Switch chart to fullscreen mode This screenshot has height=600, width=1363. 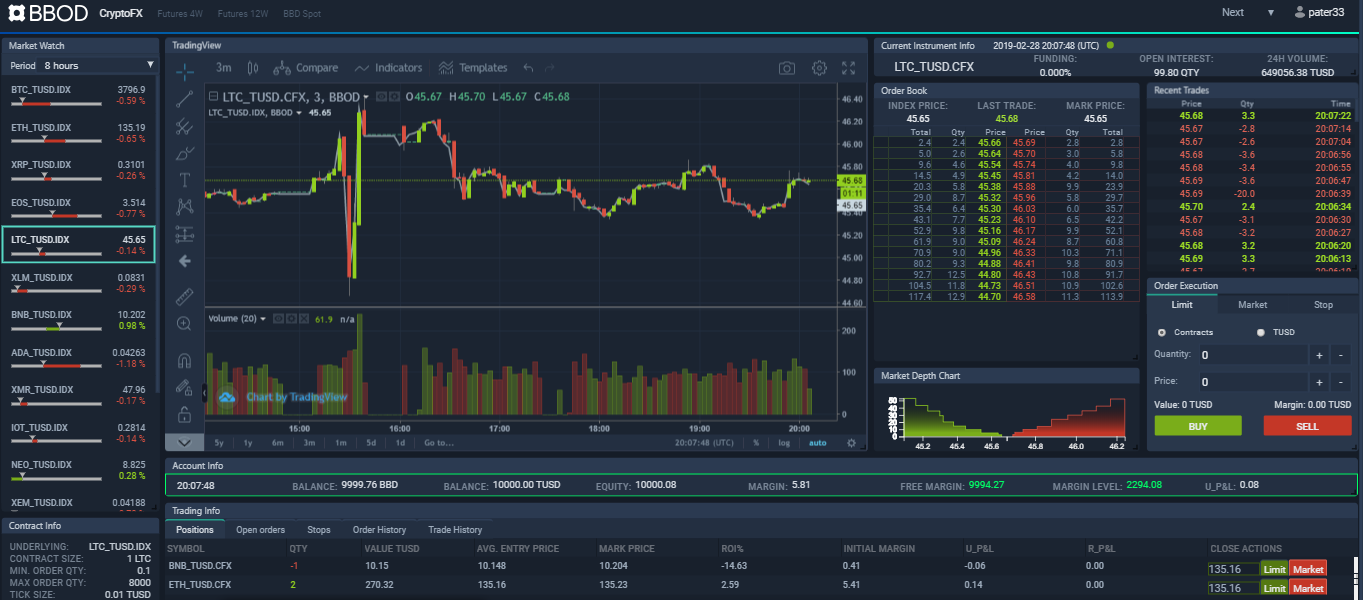click(849, 68)
